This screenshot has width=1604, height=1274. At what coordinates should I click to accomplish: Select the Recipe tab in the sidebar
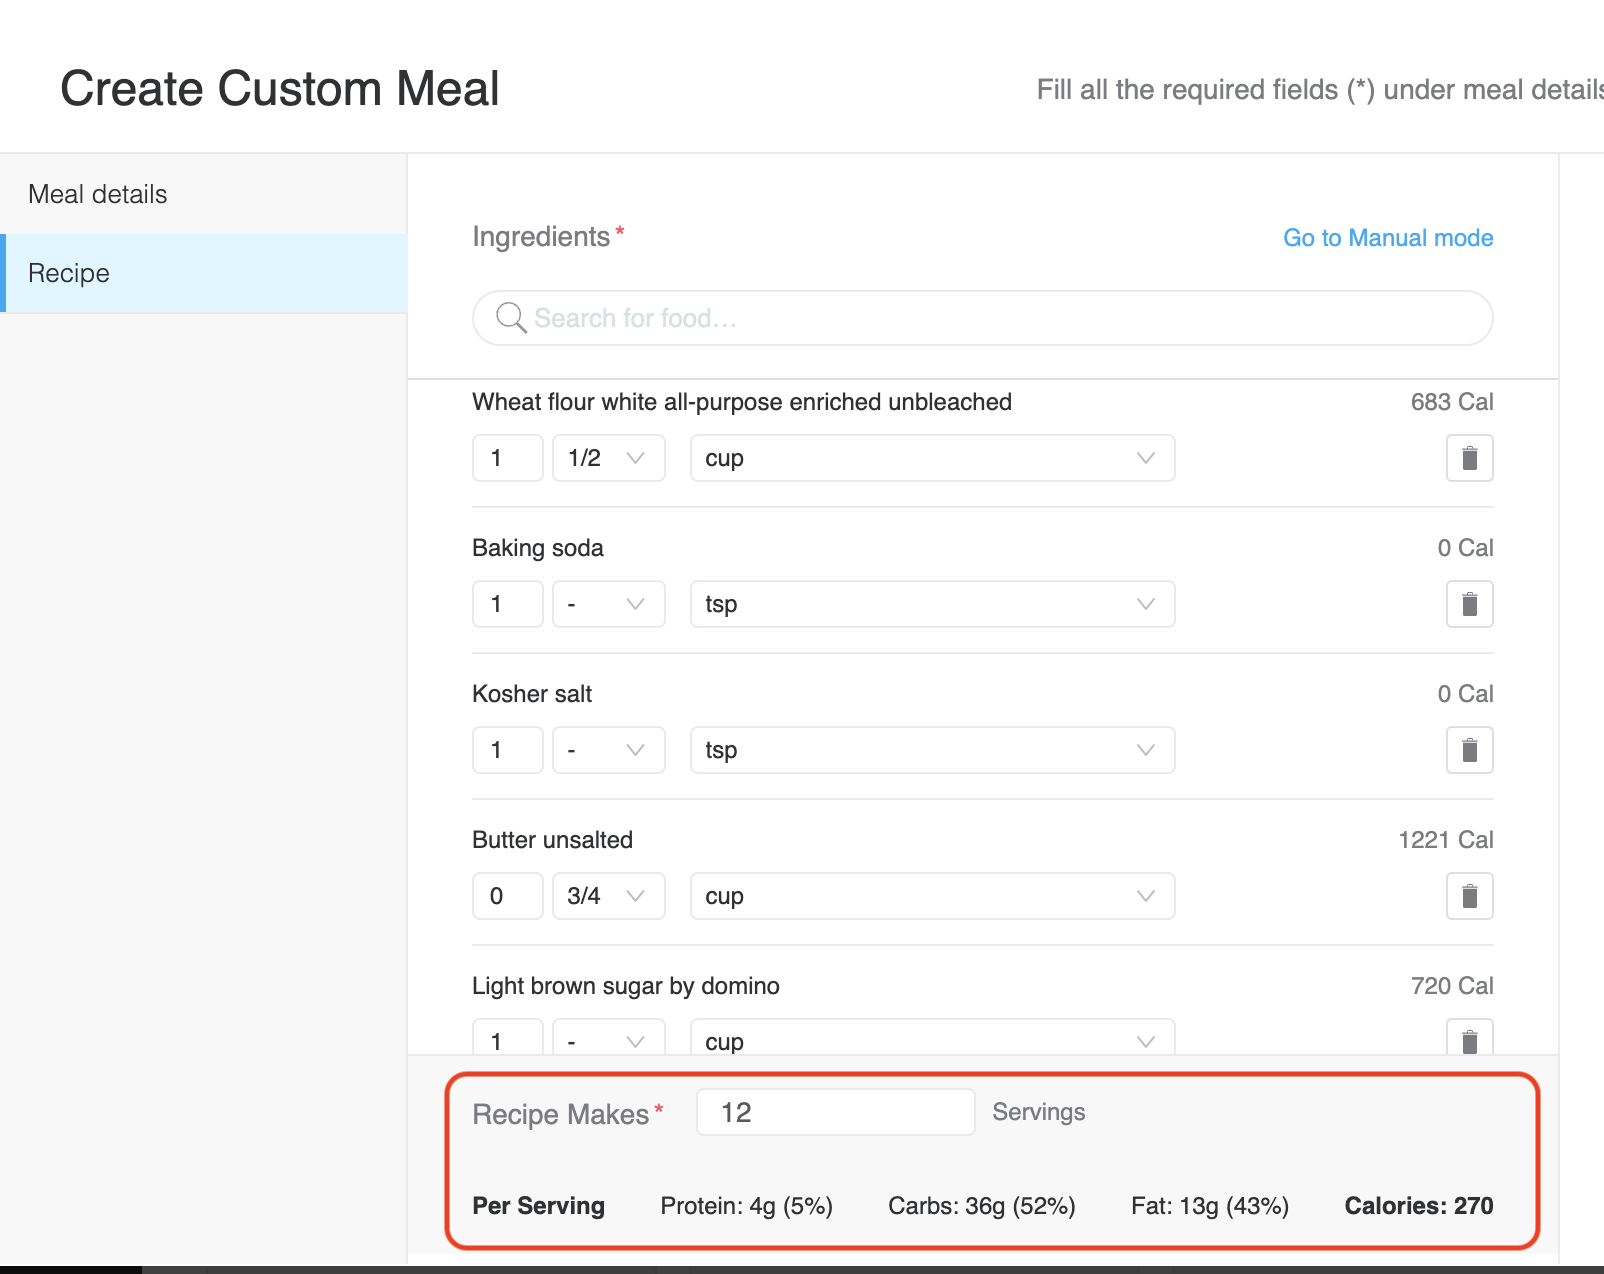(203, 273)
